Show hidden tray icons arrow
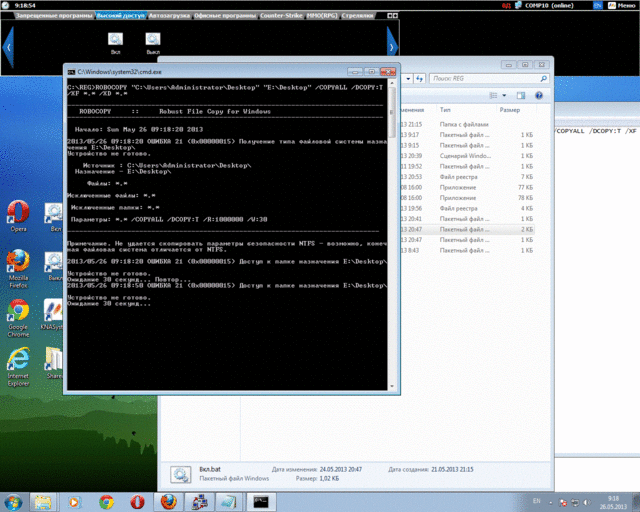640x512 pixels. [550, 503]
